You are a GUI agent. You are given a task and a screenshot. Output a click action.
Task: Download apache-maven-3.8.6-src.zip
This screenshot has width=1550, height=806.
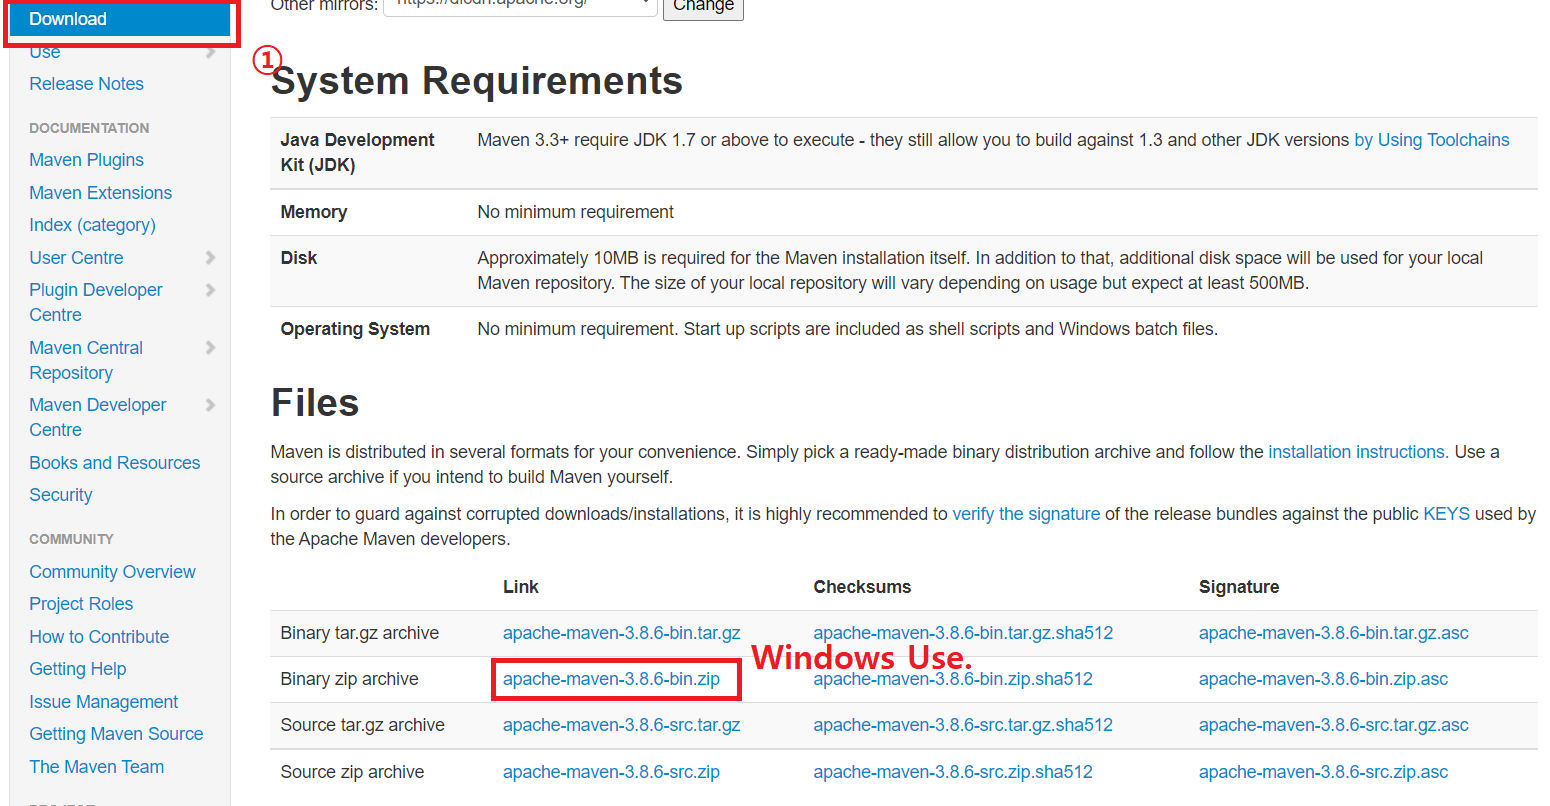tap(611, 772)
